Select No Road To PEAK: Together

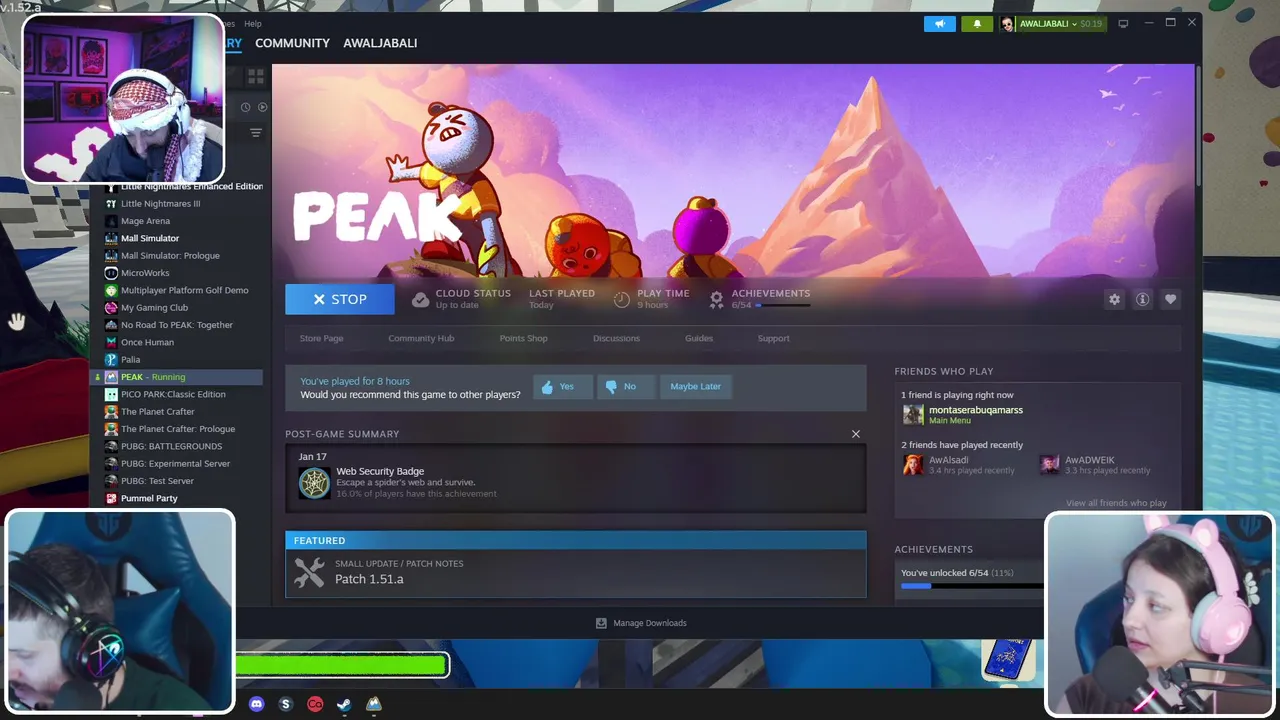(x=177, y=325)
